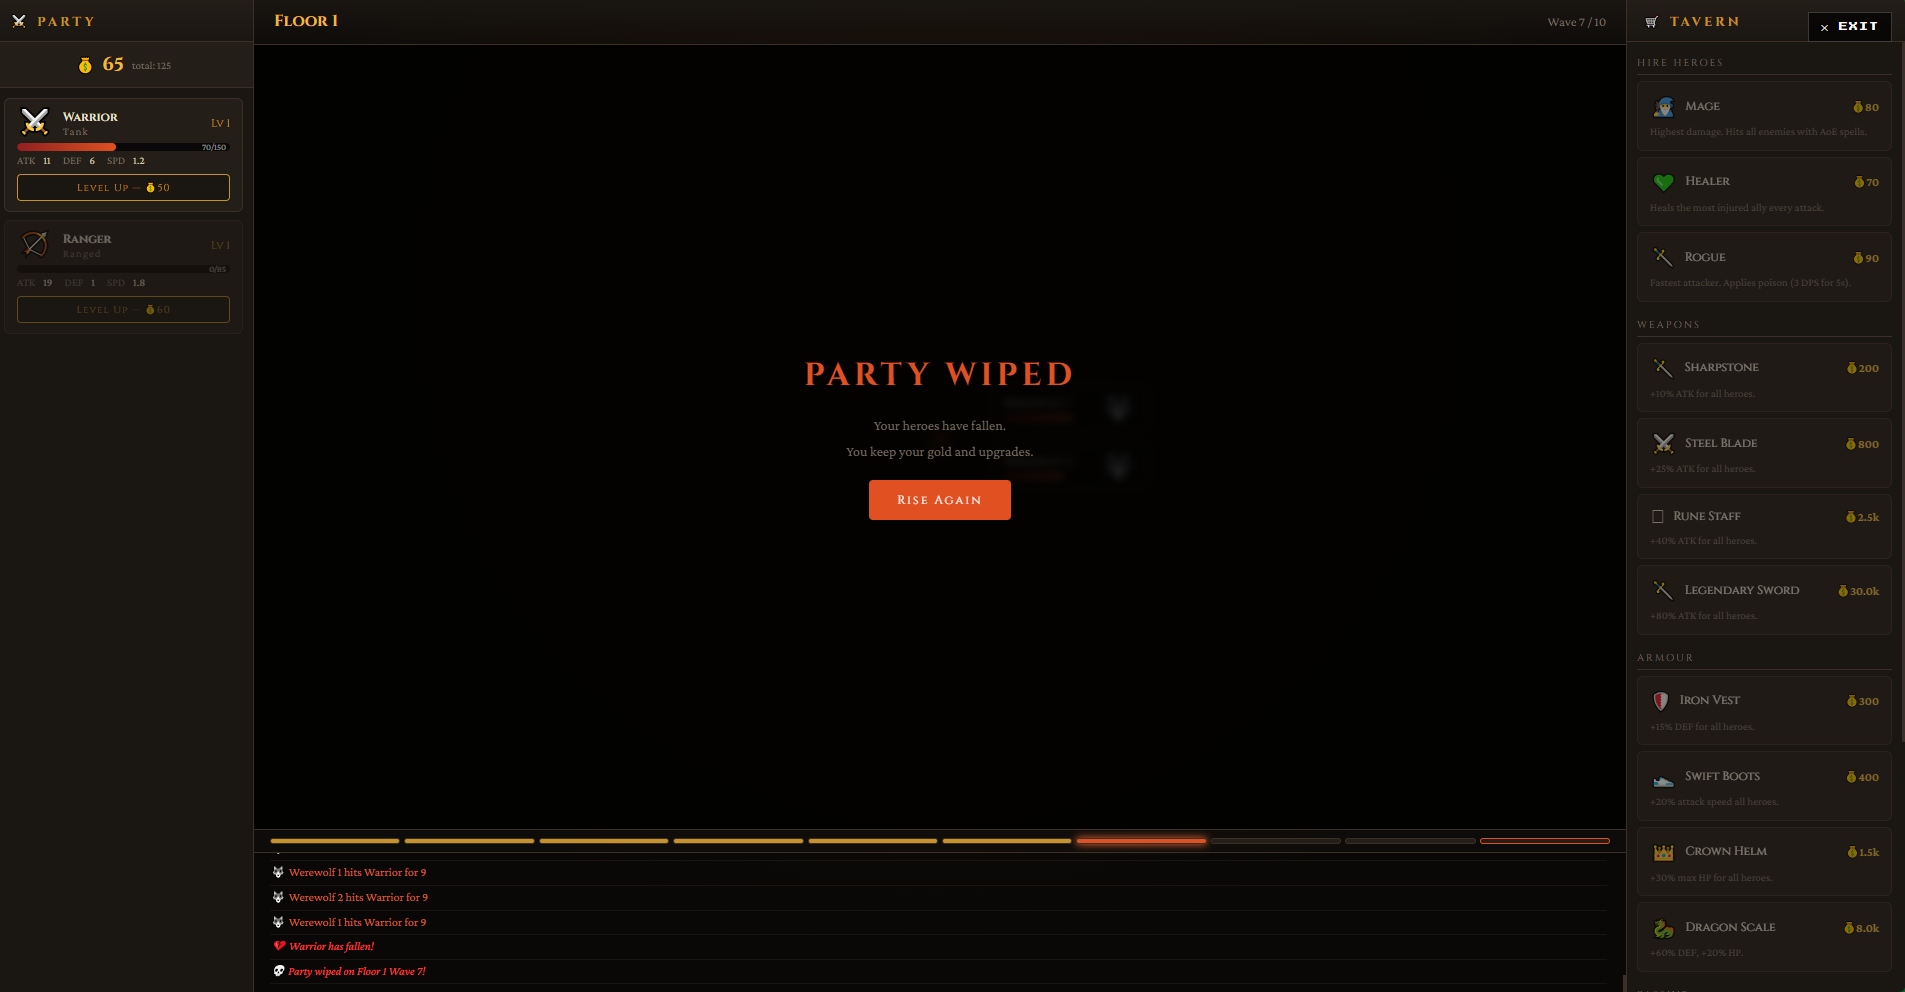Buy the Legendary Sword for 30.0k
This screenshot has height=992, width=1905.
[1764, 600]
